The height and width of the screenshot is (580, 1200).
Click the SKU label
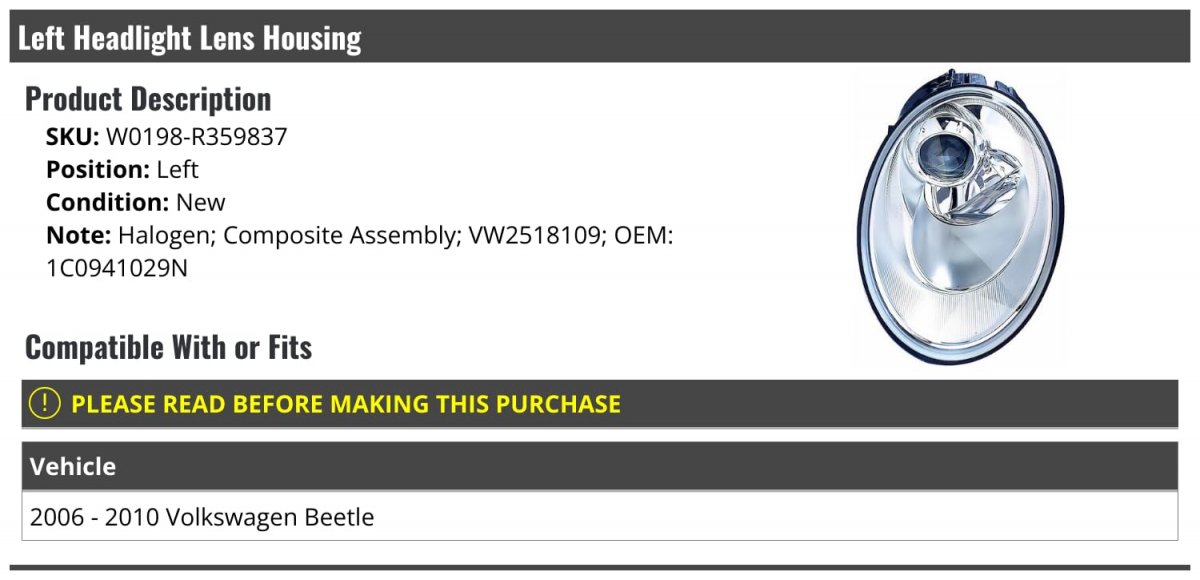pos(72,137)
